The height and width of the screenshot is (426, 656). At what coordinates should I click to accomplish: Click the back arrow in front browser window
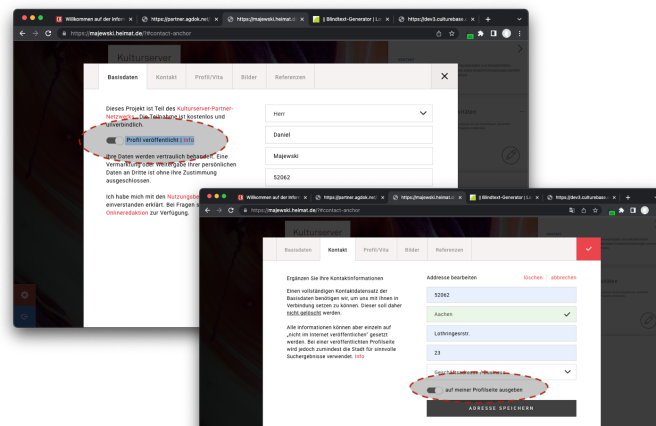coord(209,210)
